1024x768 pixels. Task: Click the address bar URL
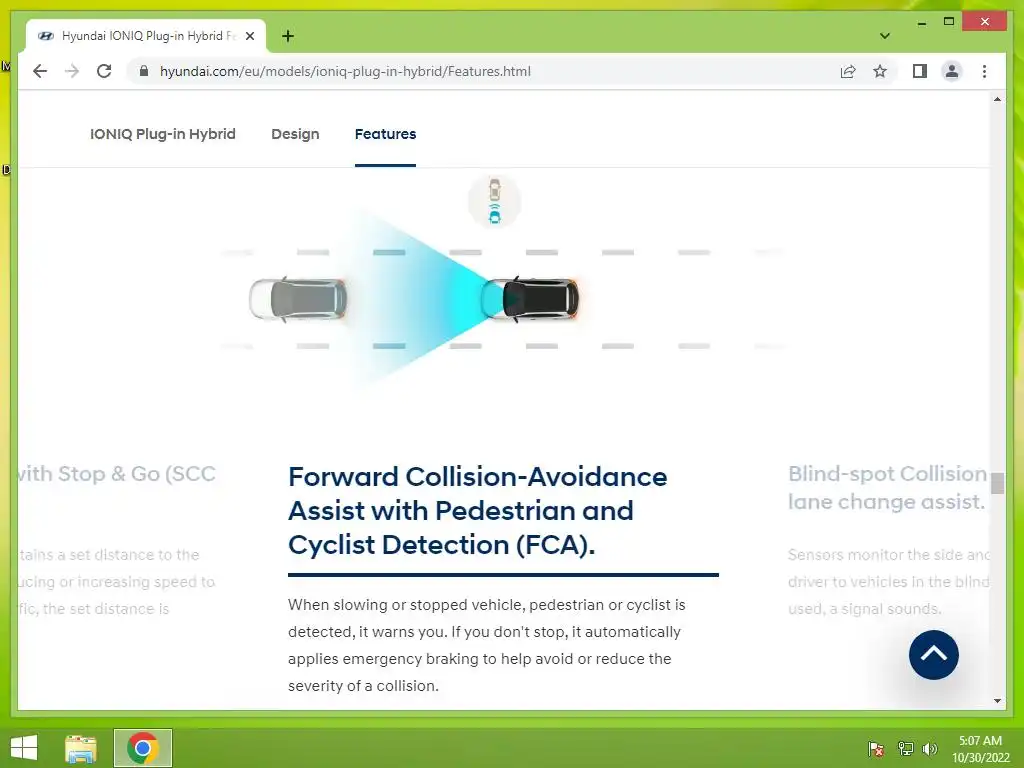(x=345, y=71)
